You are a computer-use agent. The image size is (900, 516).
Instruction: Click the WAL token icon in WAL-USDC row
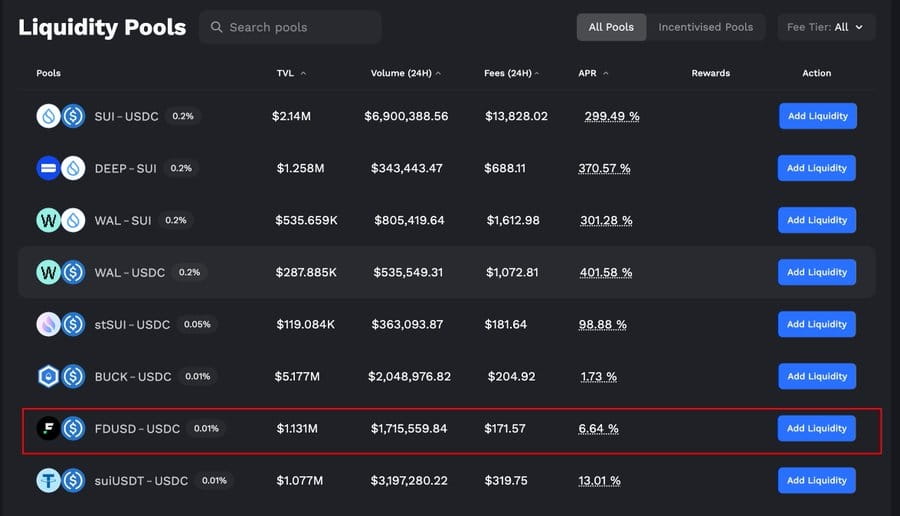click(48, 272)
